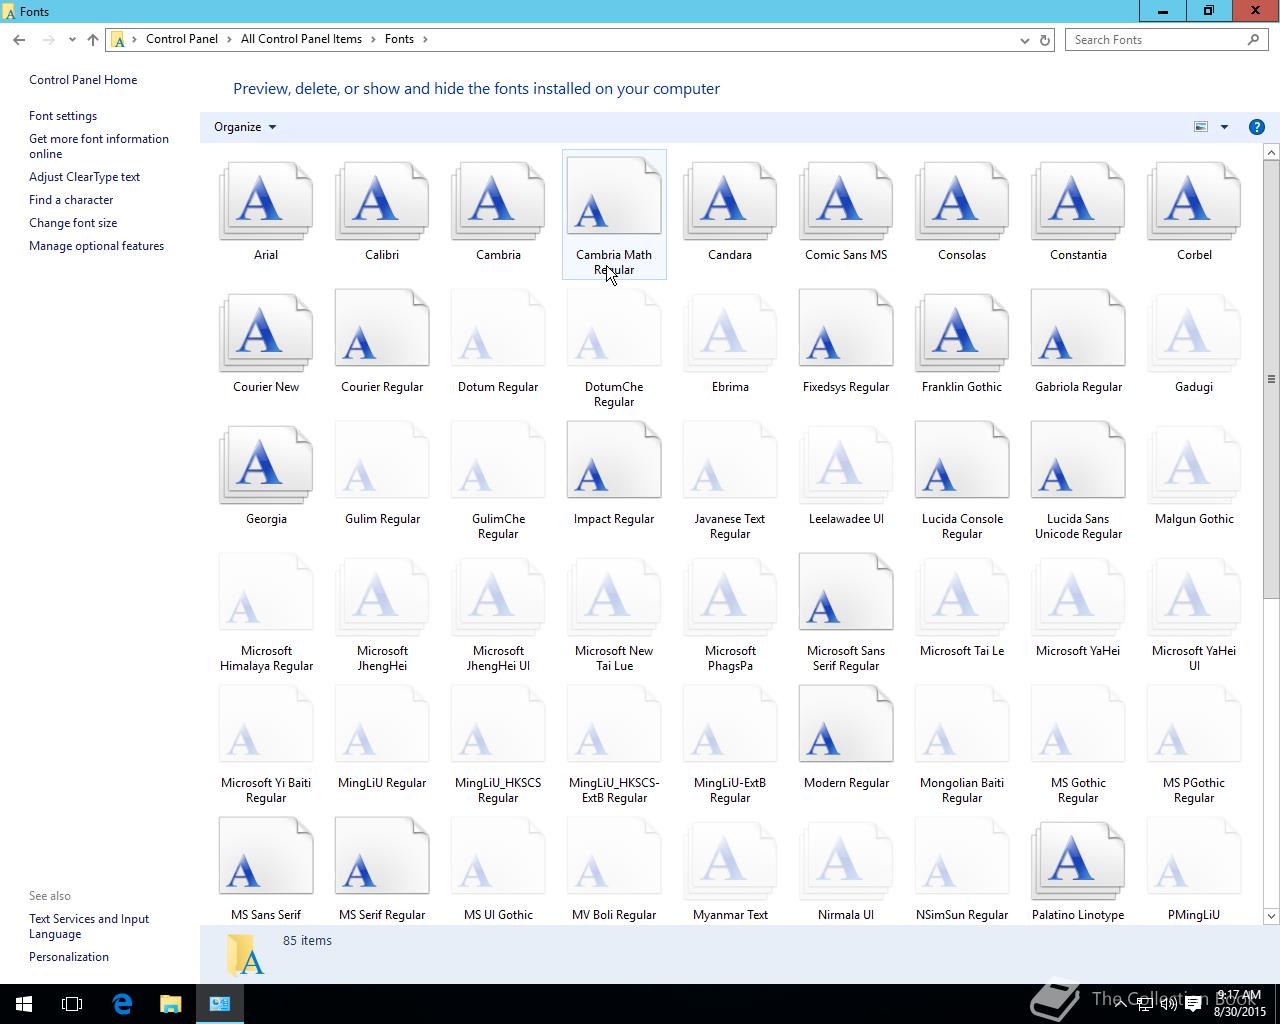Click the Control Panel breadcrumb

[x=182, y=39]
